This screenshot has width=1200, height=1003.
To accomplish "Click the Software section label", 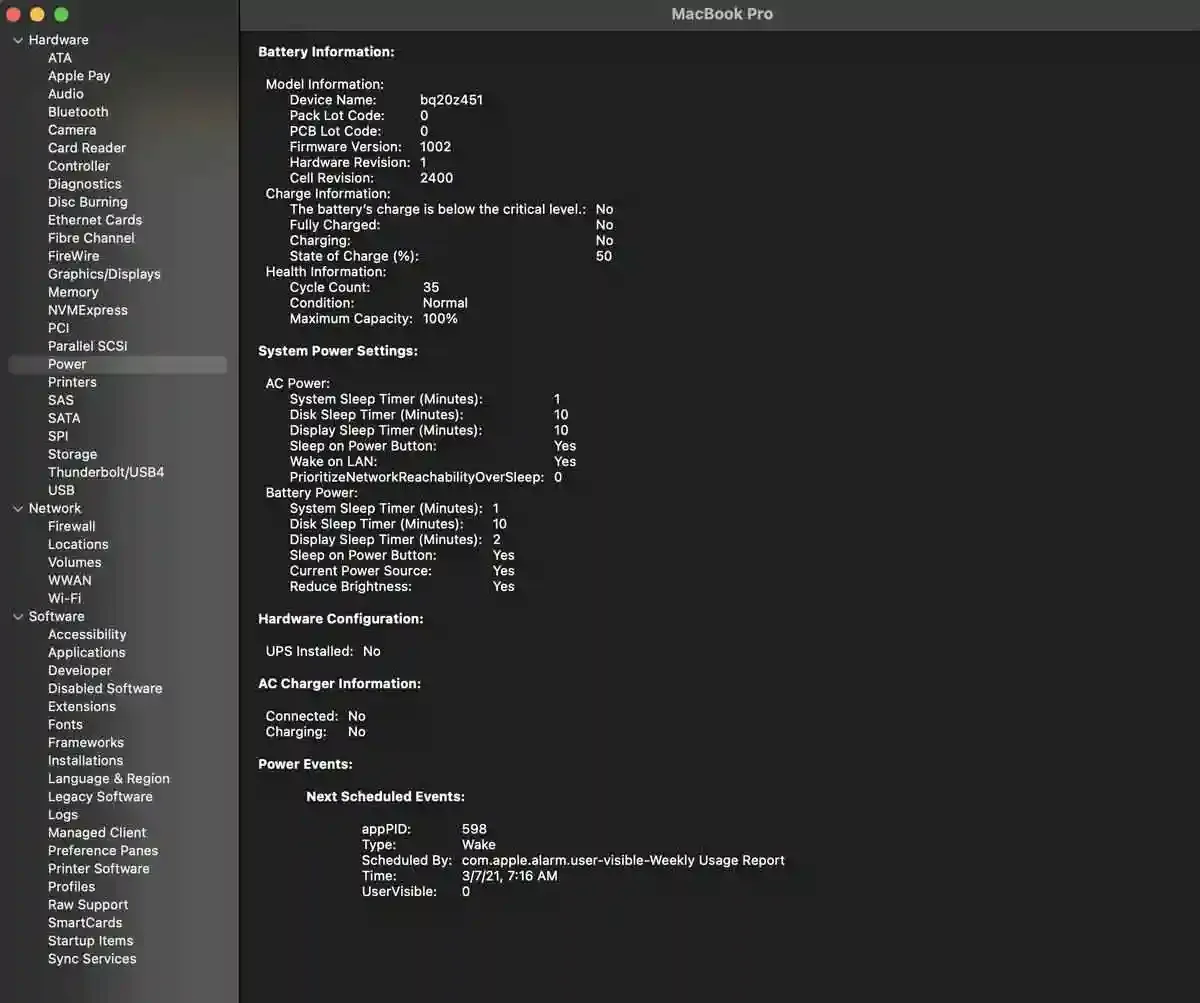I will coord(57,616).
